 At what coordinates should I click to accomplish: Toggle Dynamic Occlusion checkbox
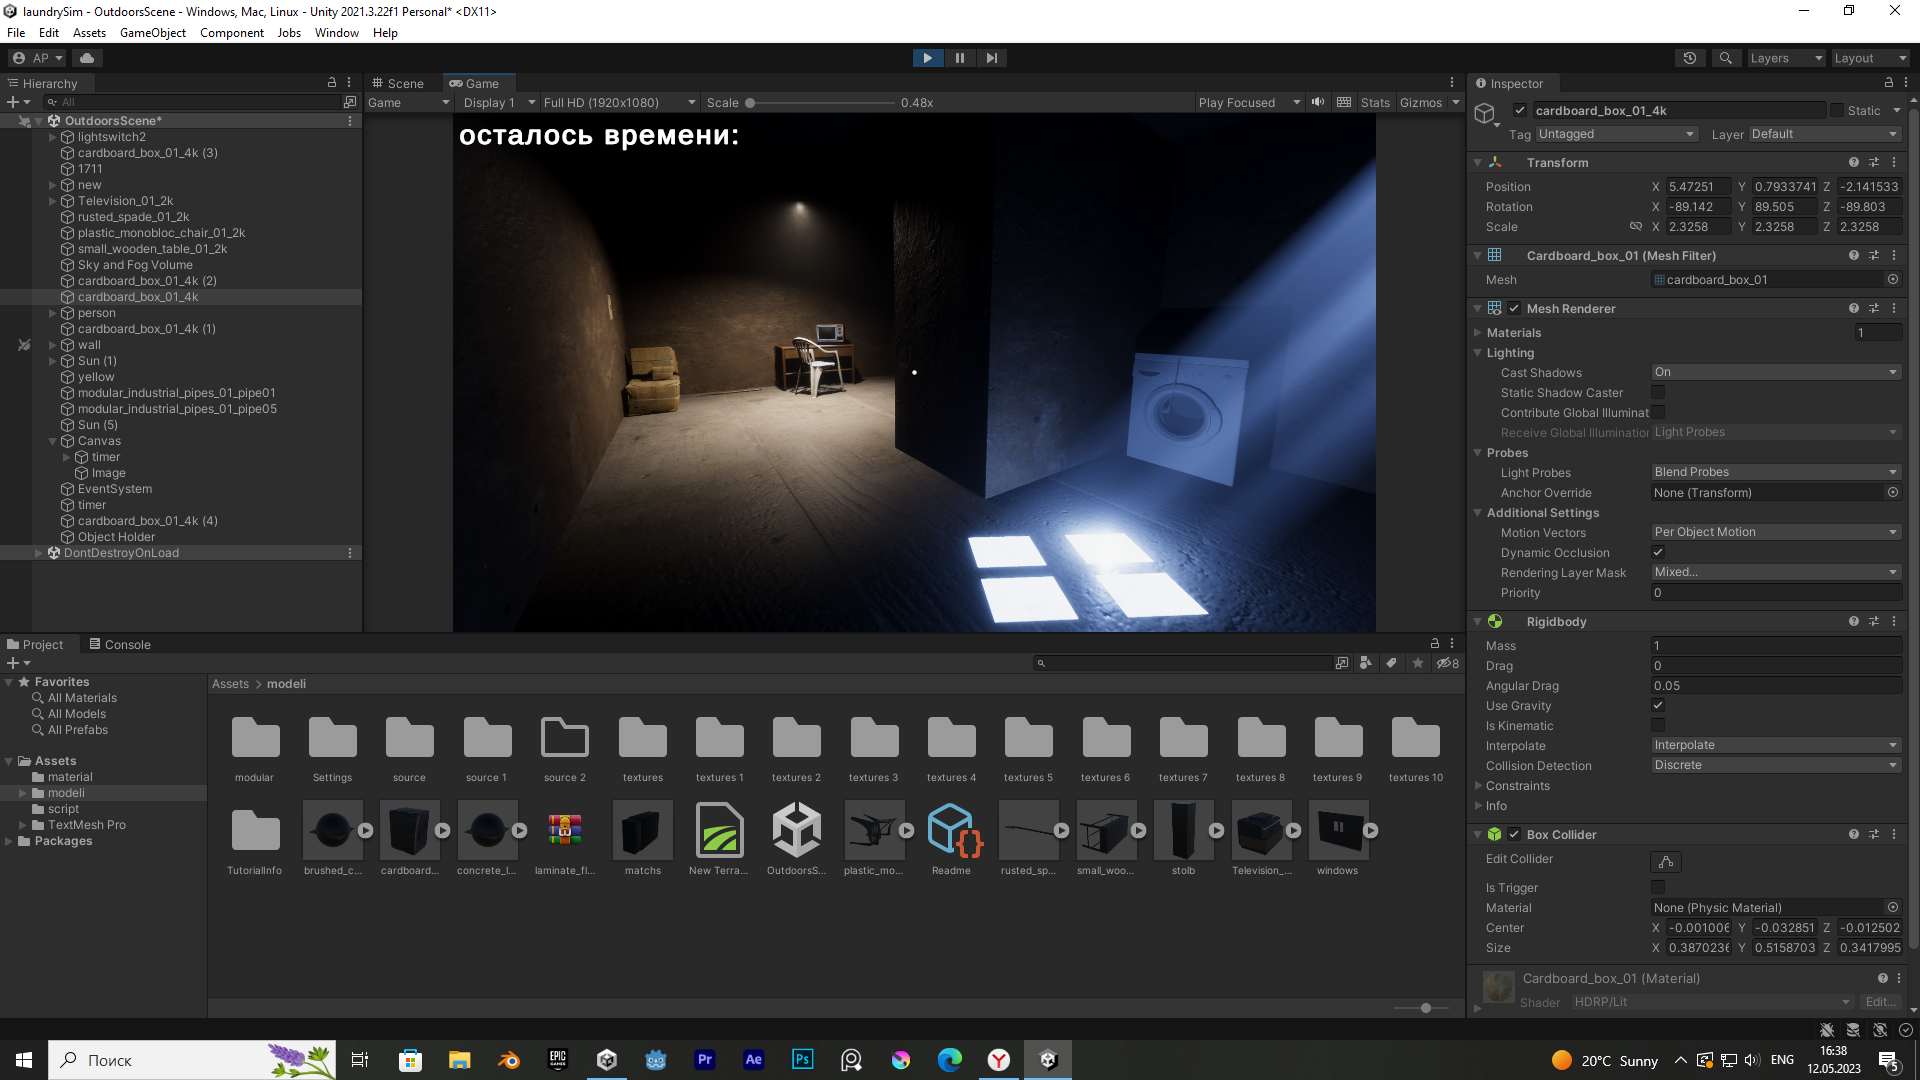(x=1658, y=553)
